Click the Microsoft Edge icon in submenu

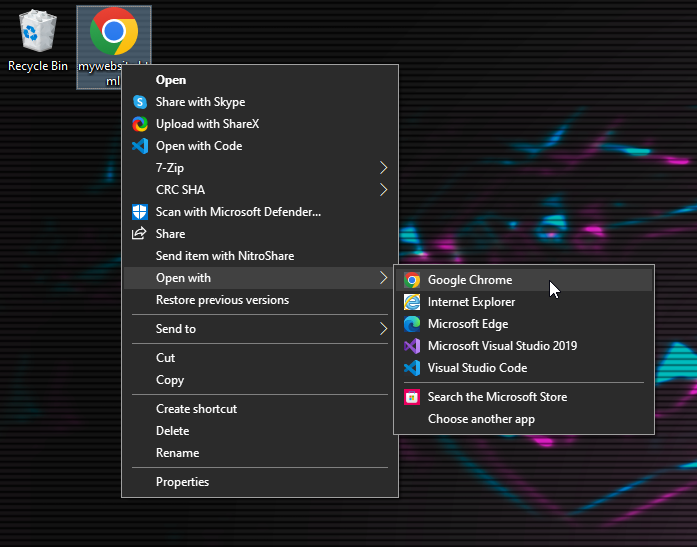click(412, 324)
